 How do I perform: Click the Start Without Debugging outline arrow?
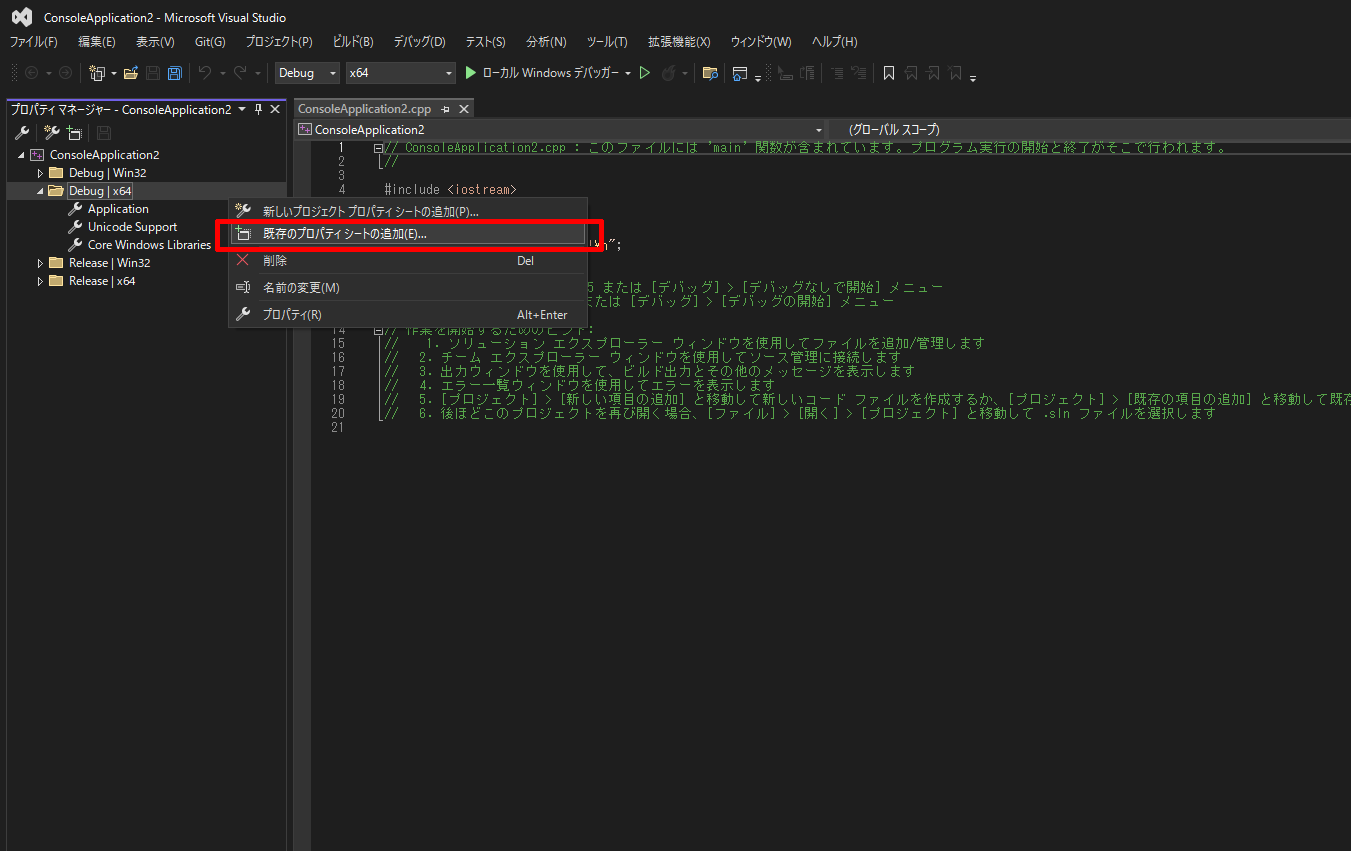[x=645, y=73]
